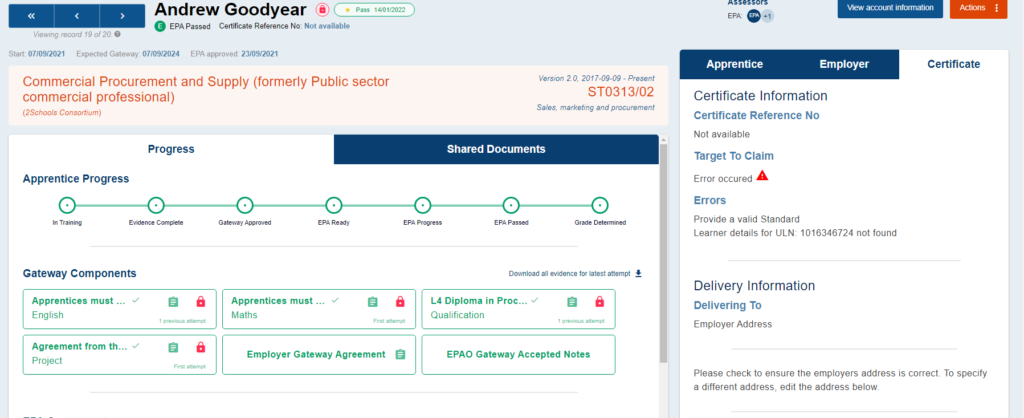Image resolution: width=1024 pixels, height=418 pixels.
Task: Go to next apprentice record
Action: 120,16
